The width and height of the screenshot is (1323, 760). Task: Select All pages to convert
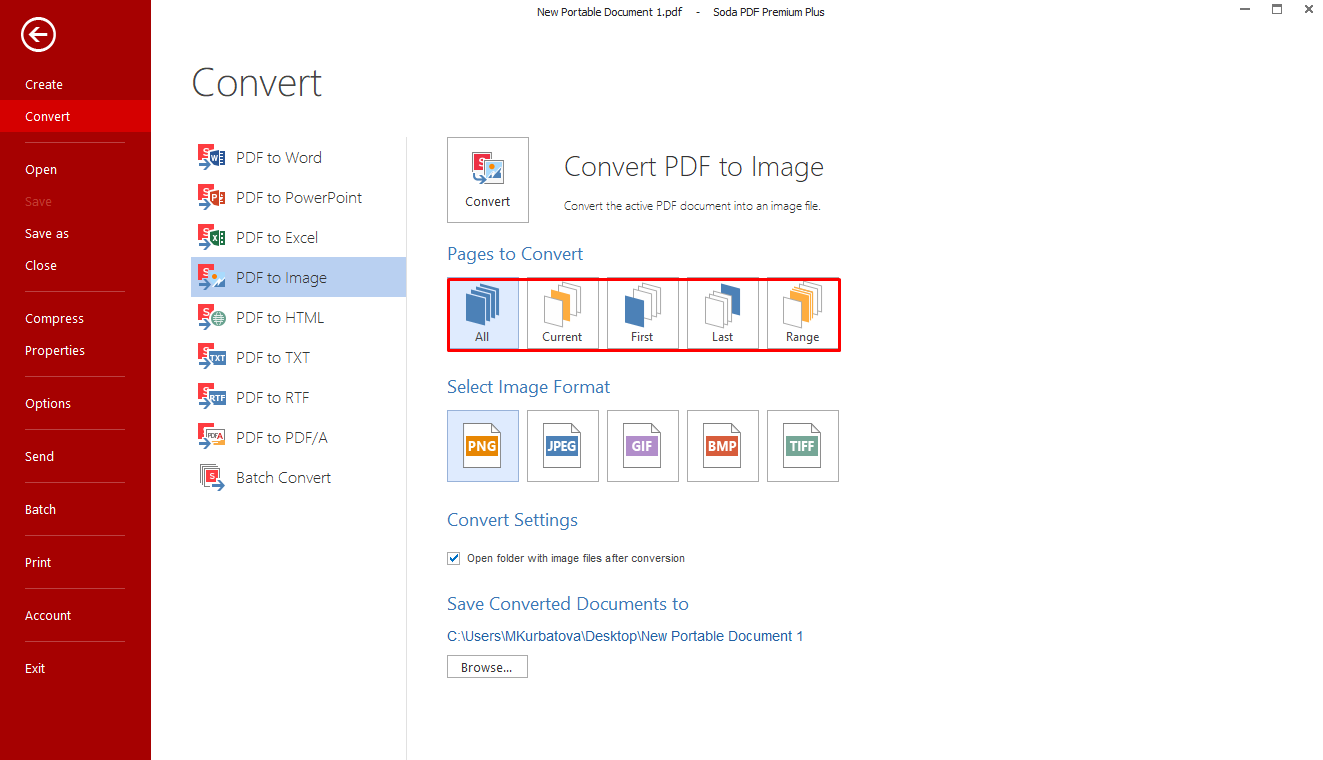[x=482, y=314]
